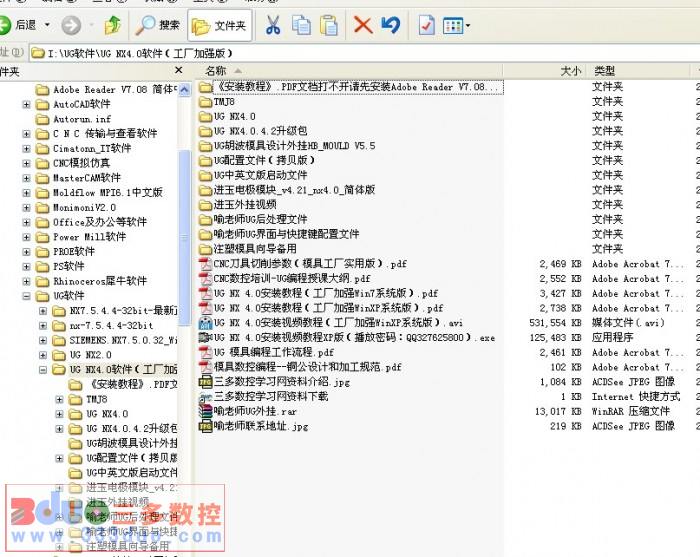
Task: Collapse UG NX4.0软件 tree node
Action: [x=43, y=370]
